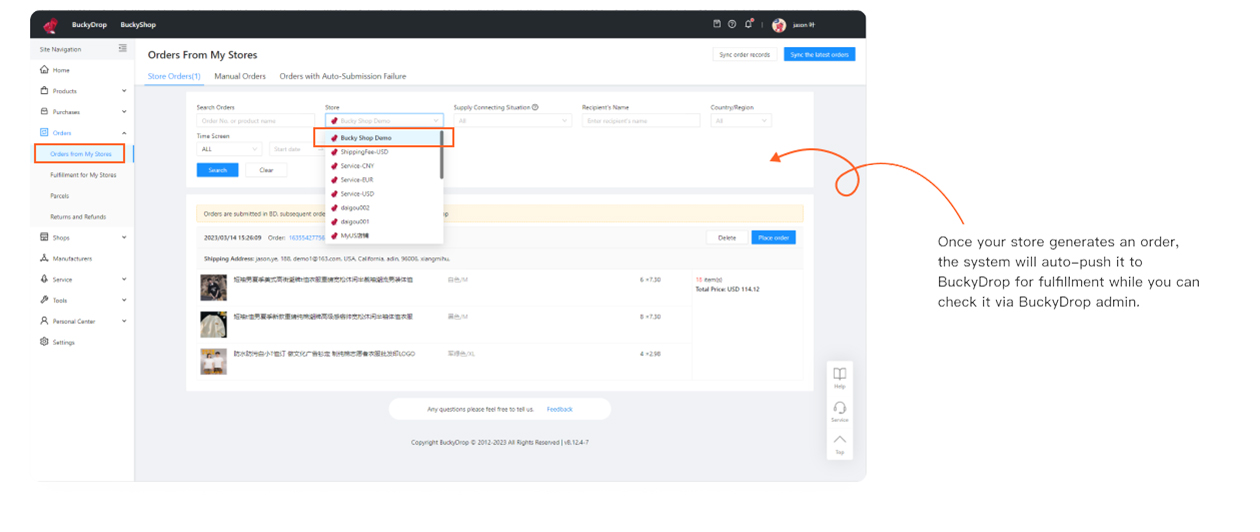Click the Sync order records button
Image resolution: width=1260 pixels, height=532 pixels.
click(x=745, y=54)
